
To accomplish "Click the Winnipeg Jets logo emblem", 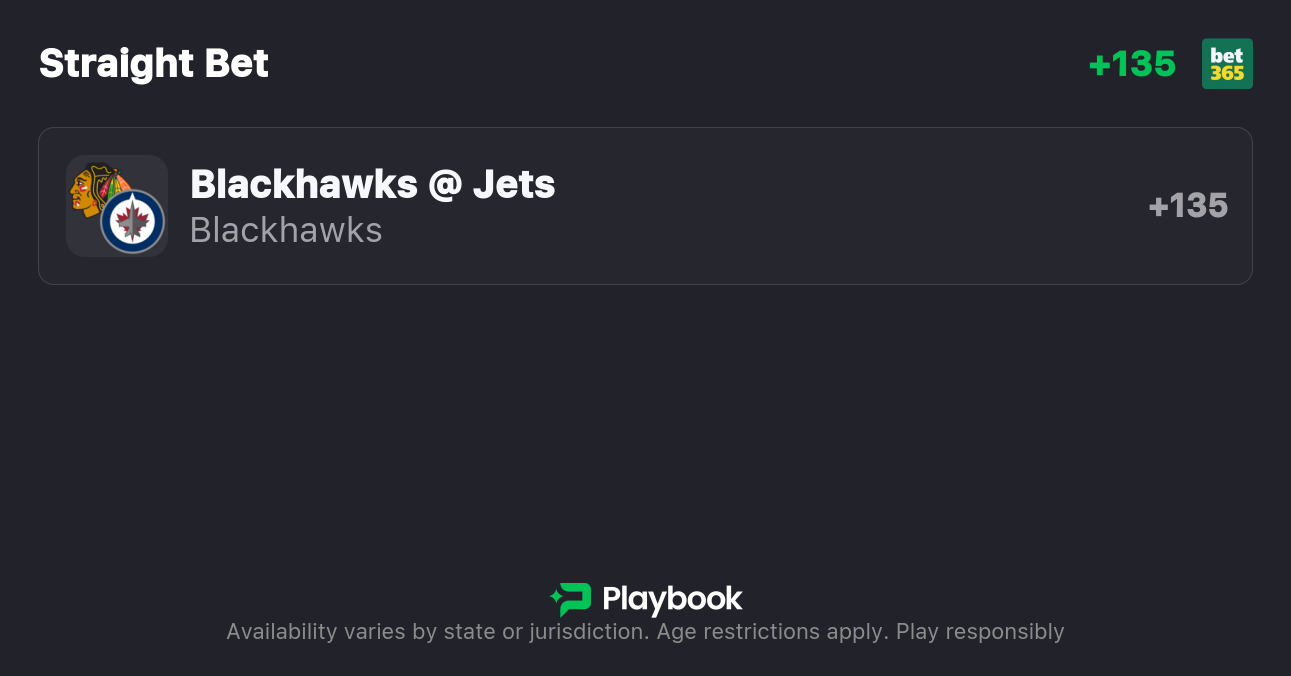I will 130,221.
